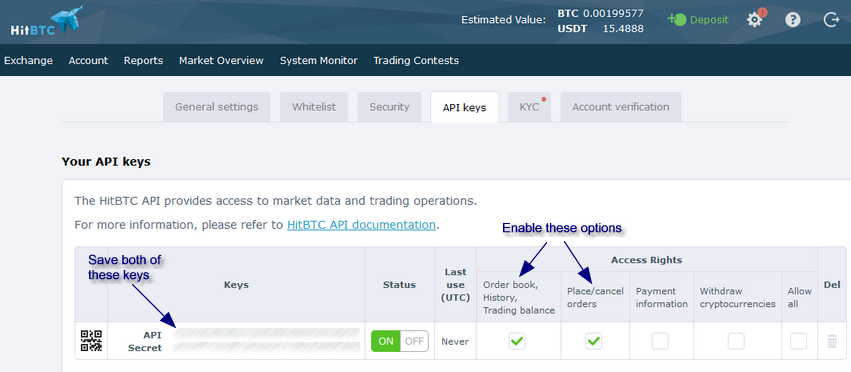This screenshot has height=372, width=851.
Task: Click the 'Status' column header
Action: point(399,285)
